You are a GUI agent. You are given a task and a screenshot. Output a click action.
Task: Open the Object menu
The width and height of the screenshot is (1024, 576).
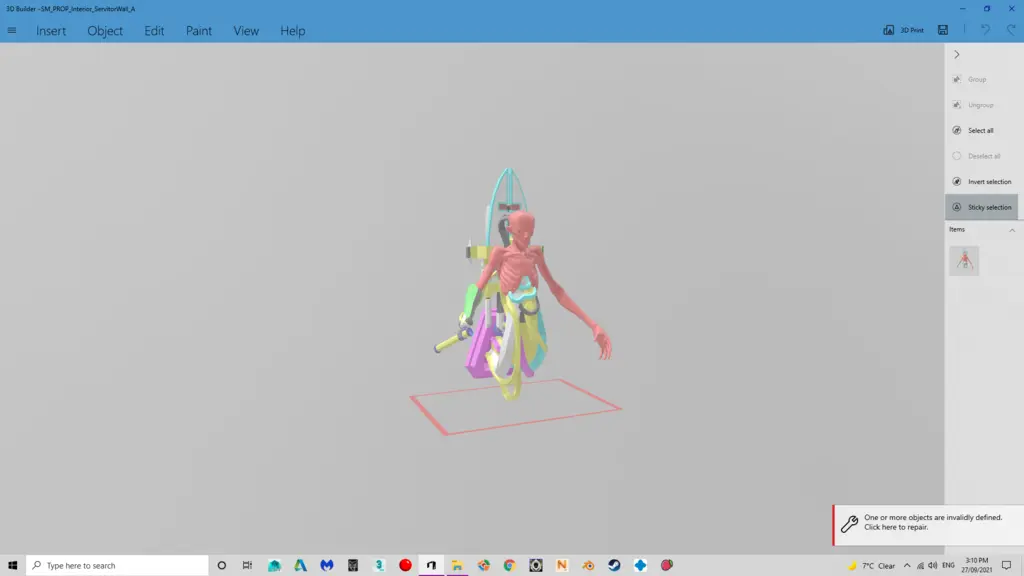click(104, 31)
